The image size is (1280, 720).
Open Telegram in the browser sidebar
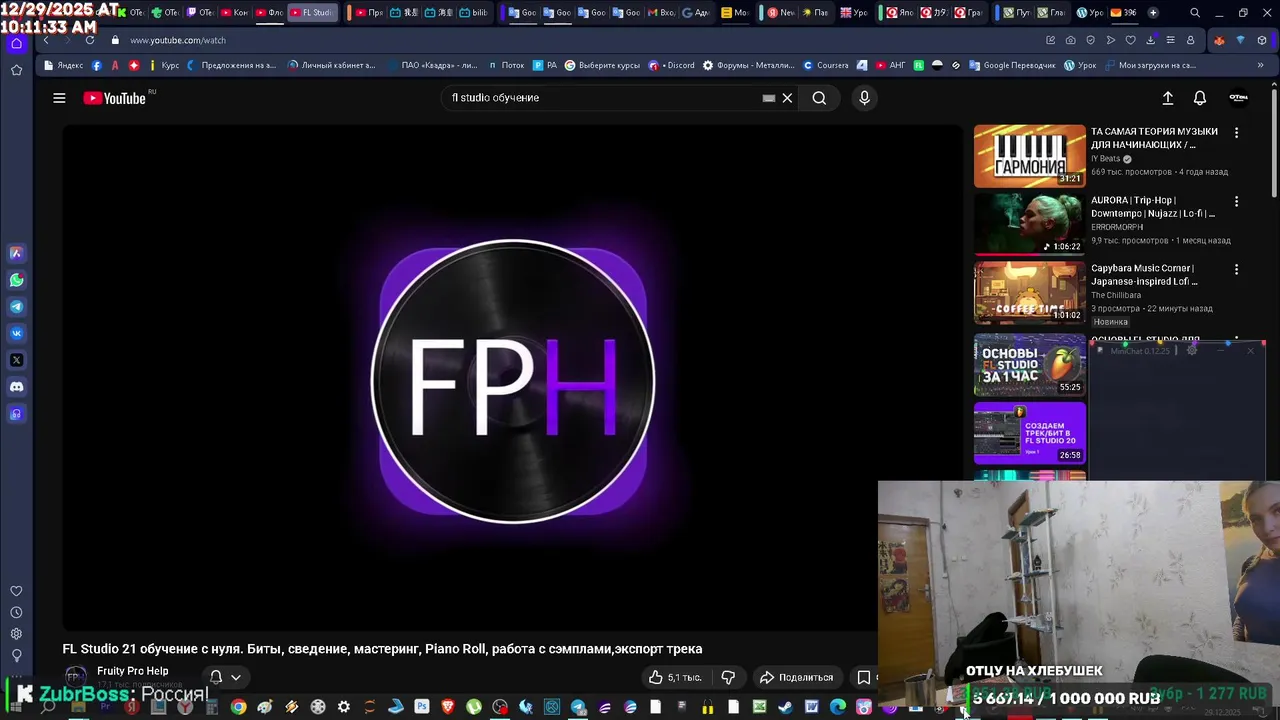[x=16, y=307]
